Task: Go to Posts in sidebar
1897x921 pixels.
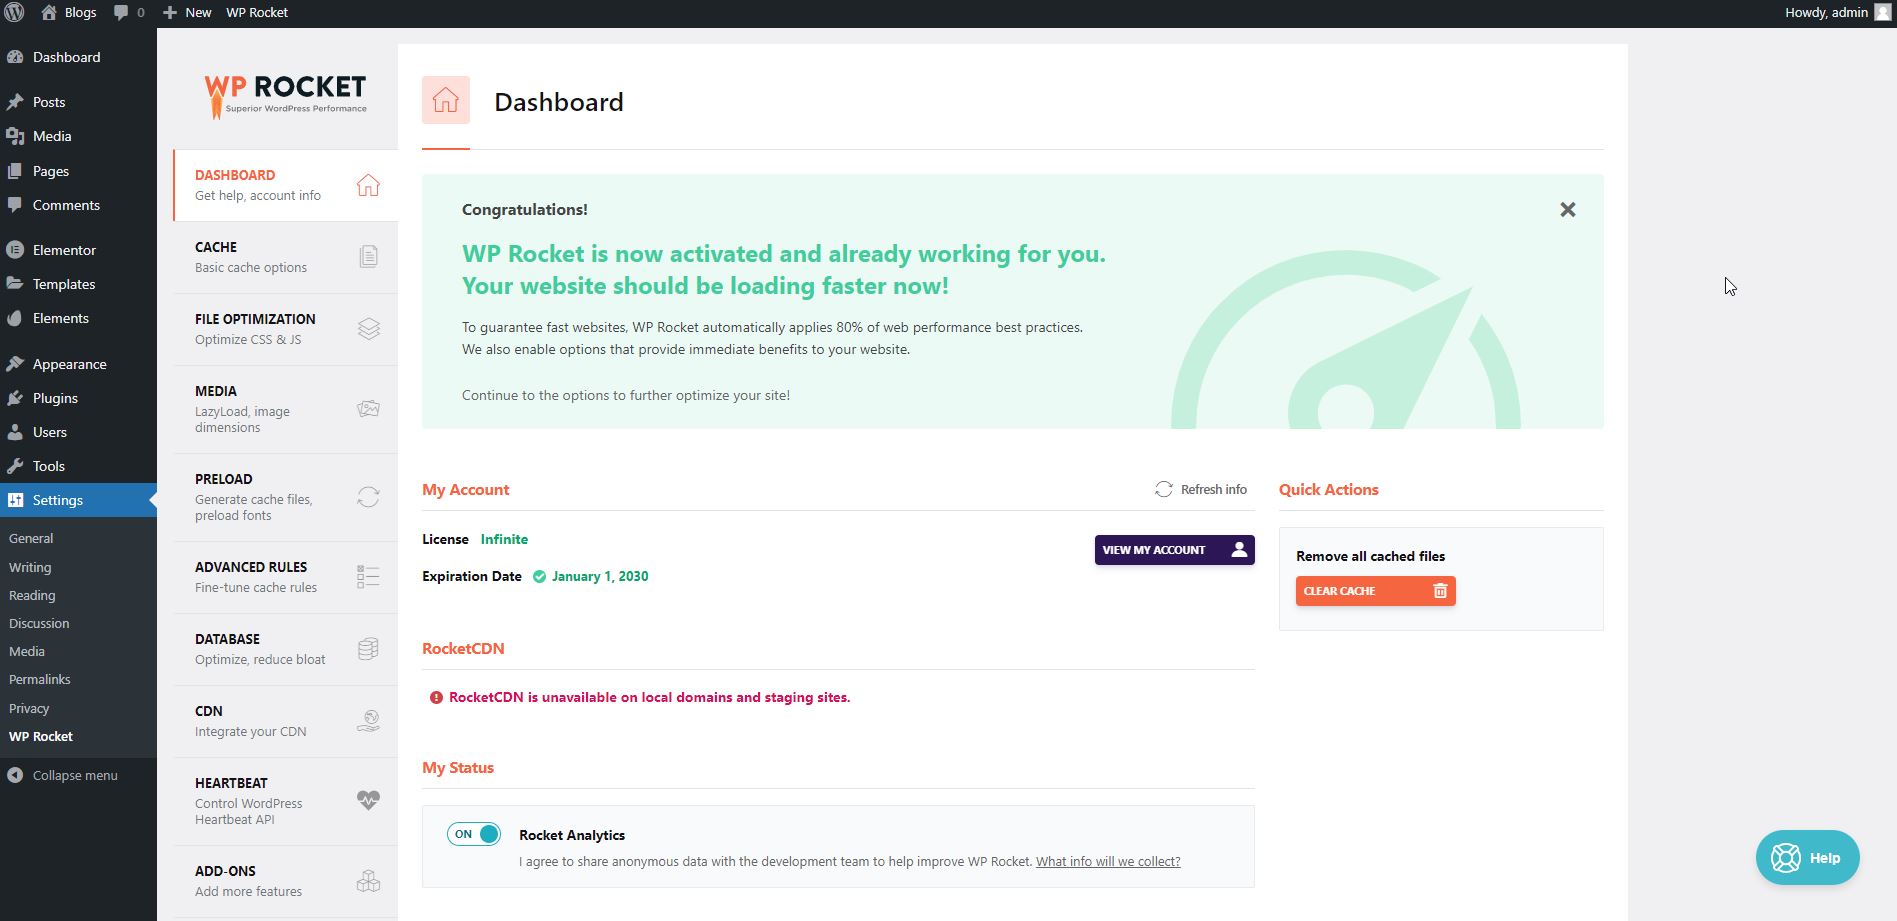Action: [78, 102]
